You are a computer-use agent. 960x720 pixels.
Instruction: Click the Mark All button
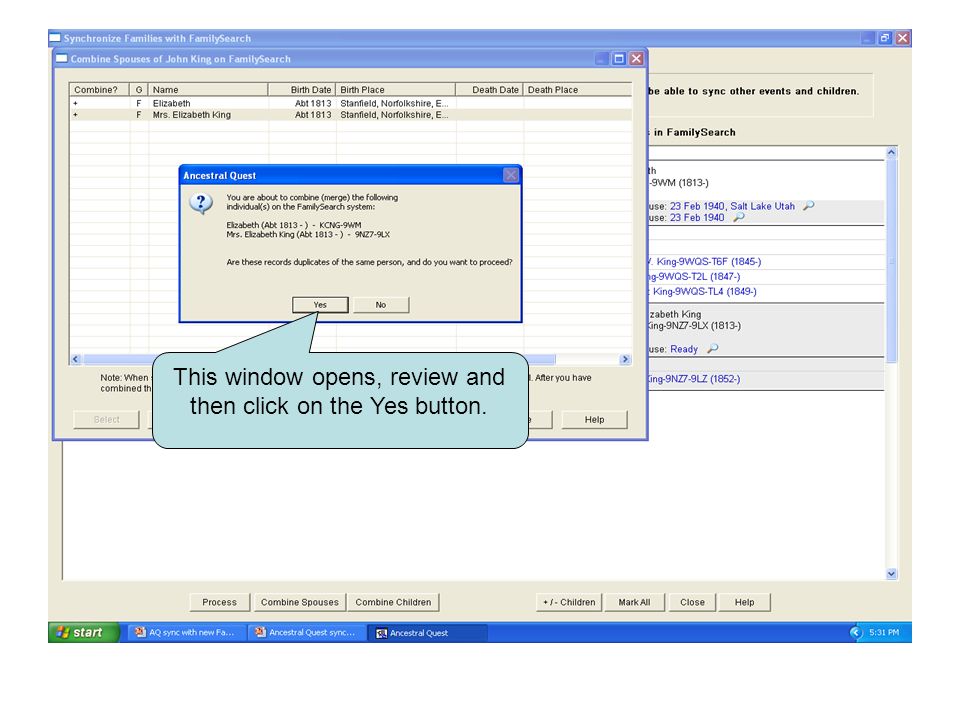pyautogui.click(x=634, y=602)
